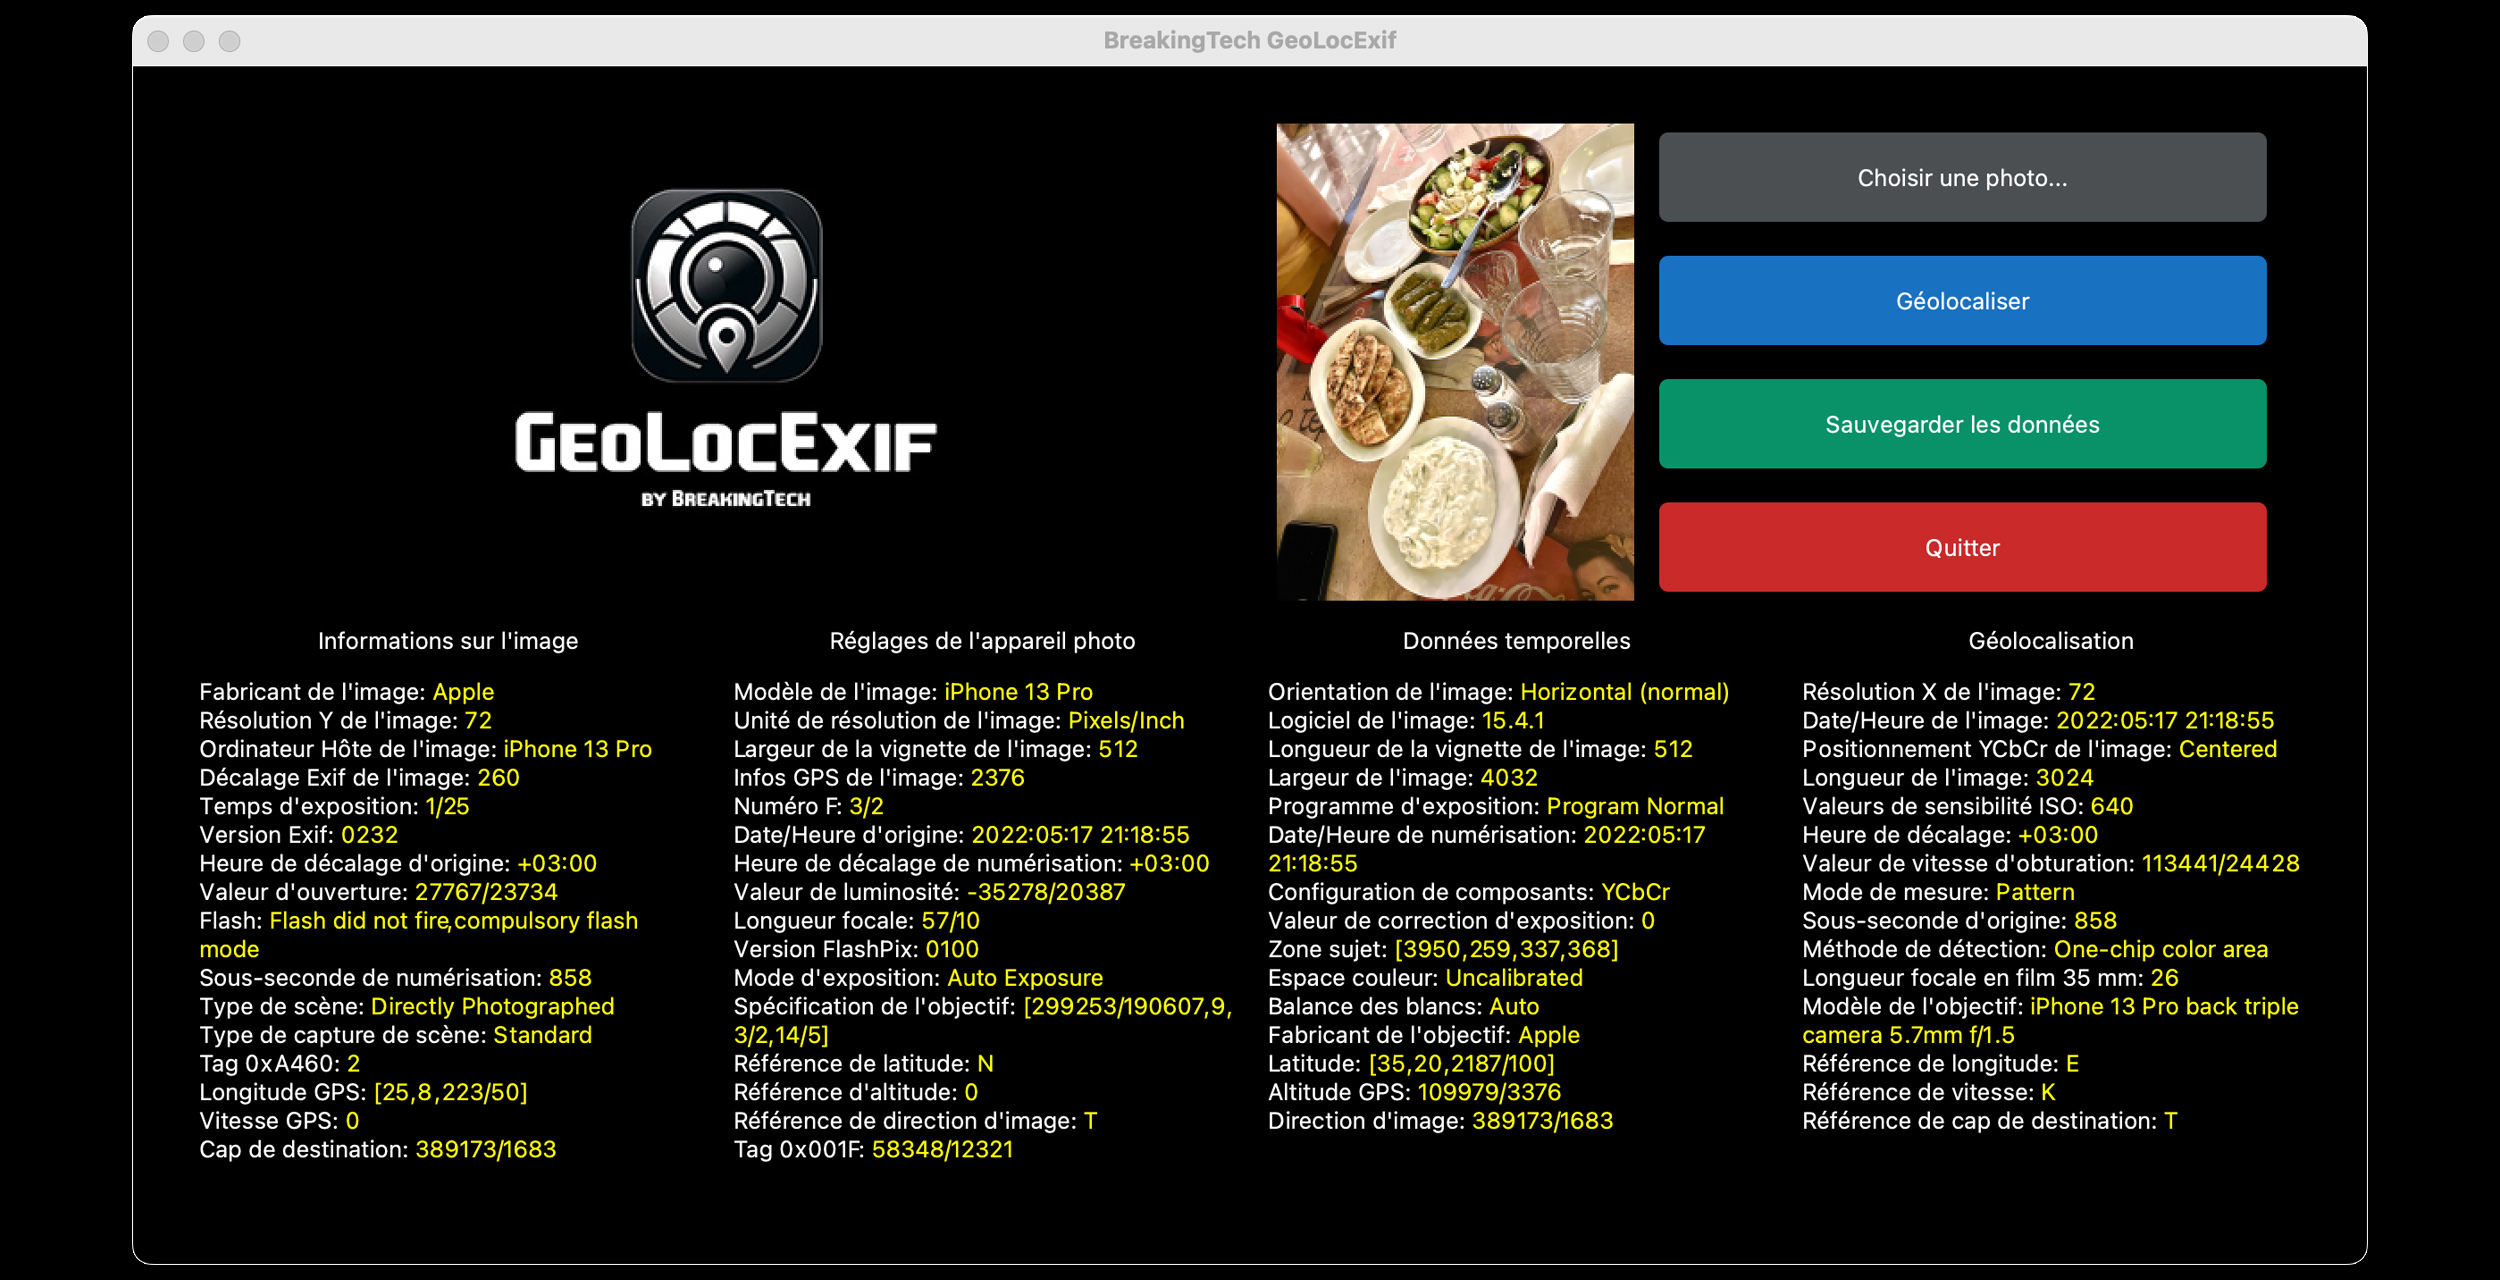Image resolution: width=2500 pixels, height=1280 pixels.
Task: Click the "Choisir une photo..." button
Action: [1962, 176]
